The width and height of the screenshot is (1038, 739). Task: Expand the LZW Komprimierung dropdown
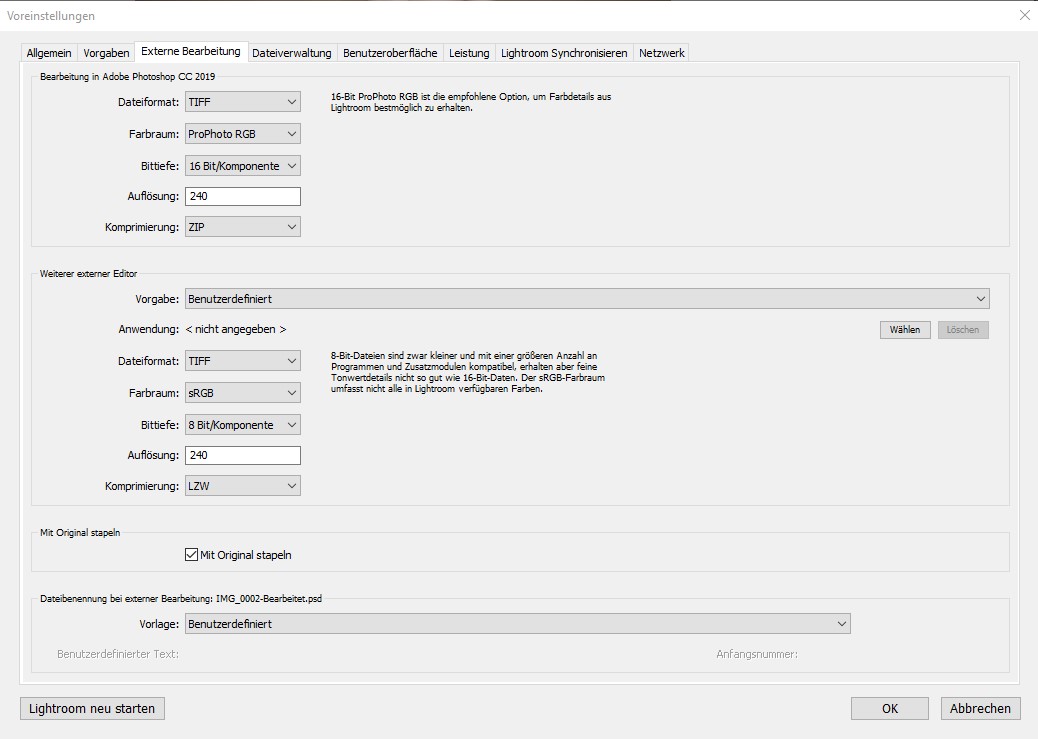(x=243, y=486)
